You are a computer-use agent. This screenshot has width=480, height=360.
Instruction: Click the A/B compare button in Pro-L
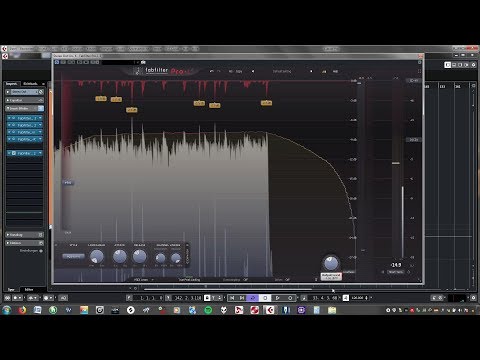pyautogui.click(x=231, y=71)
